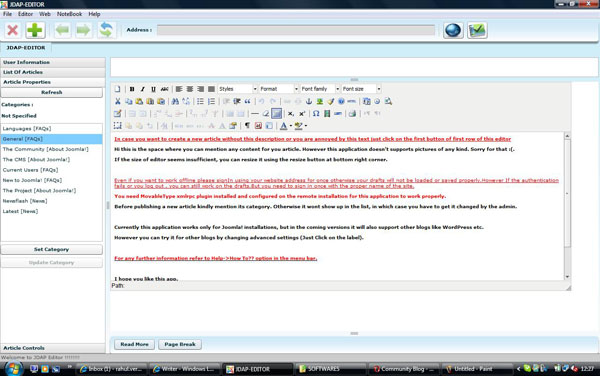Open the Font size dropdown

[361, 89]
